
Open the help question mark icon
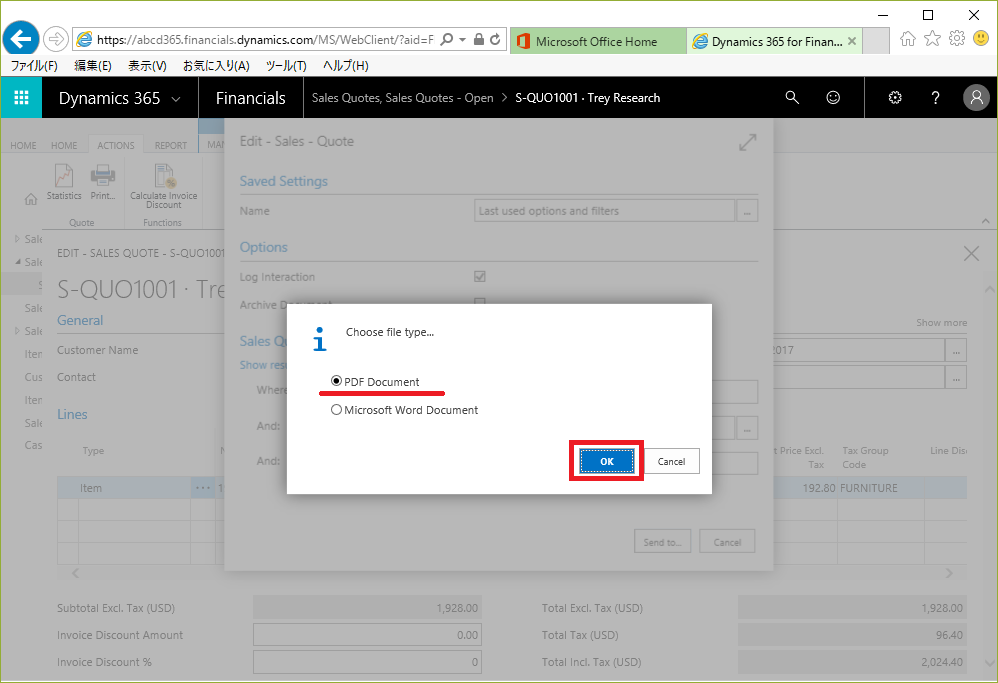point(935,97)
